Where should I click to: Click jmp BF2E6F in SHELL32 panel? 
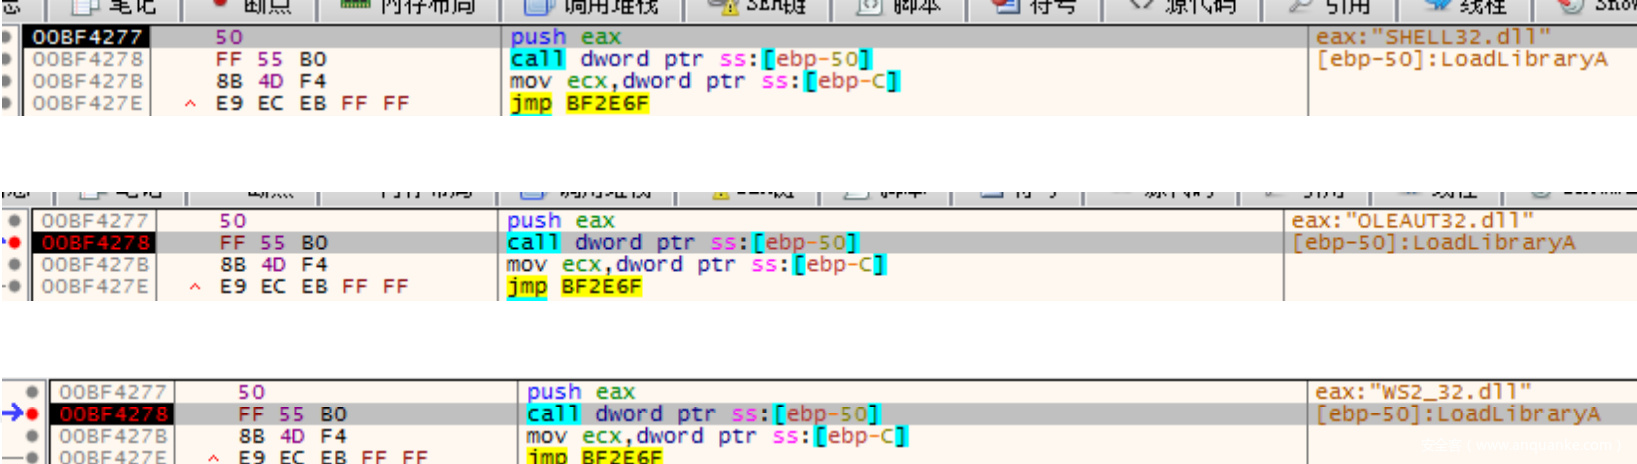[x=580, y=103]
